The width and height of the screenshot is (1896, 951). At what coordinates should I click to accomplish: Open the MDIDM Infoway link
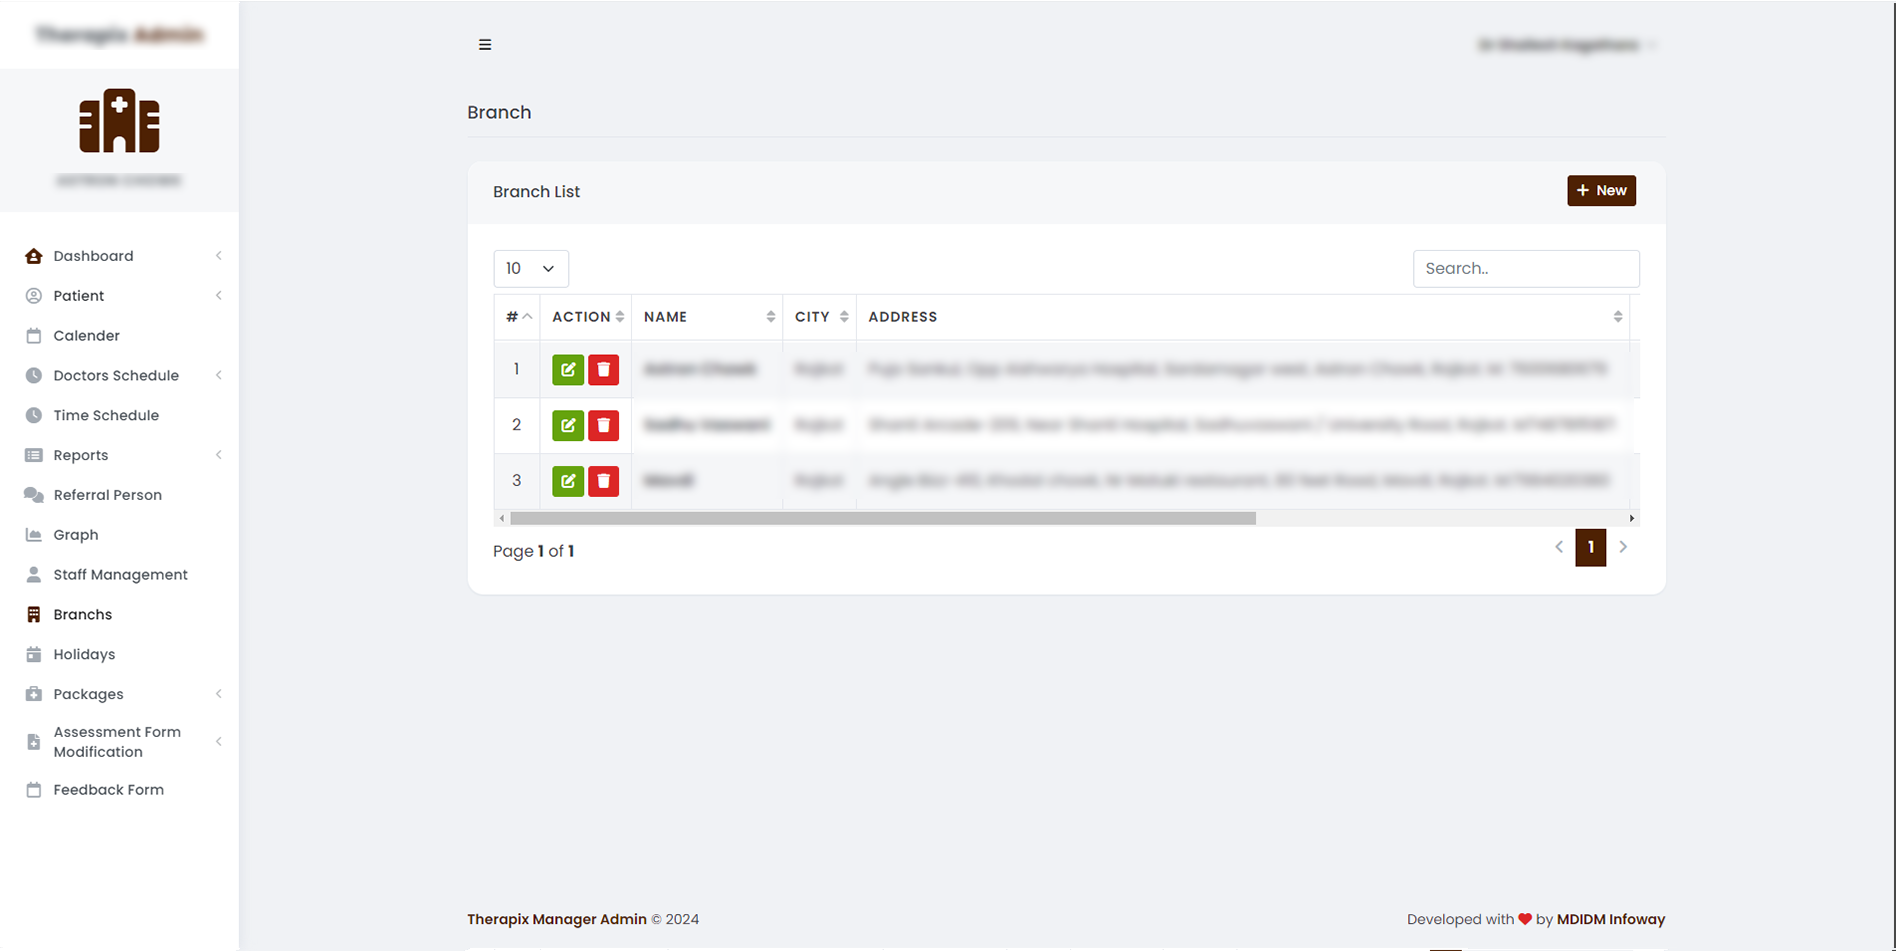[x=1610, y=920]
